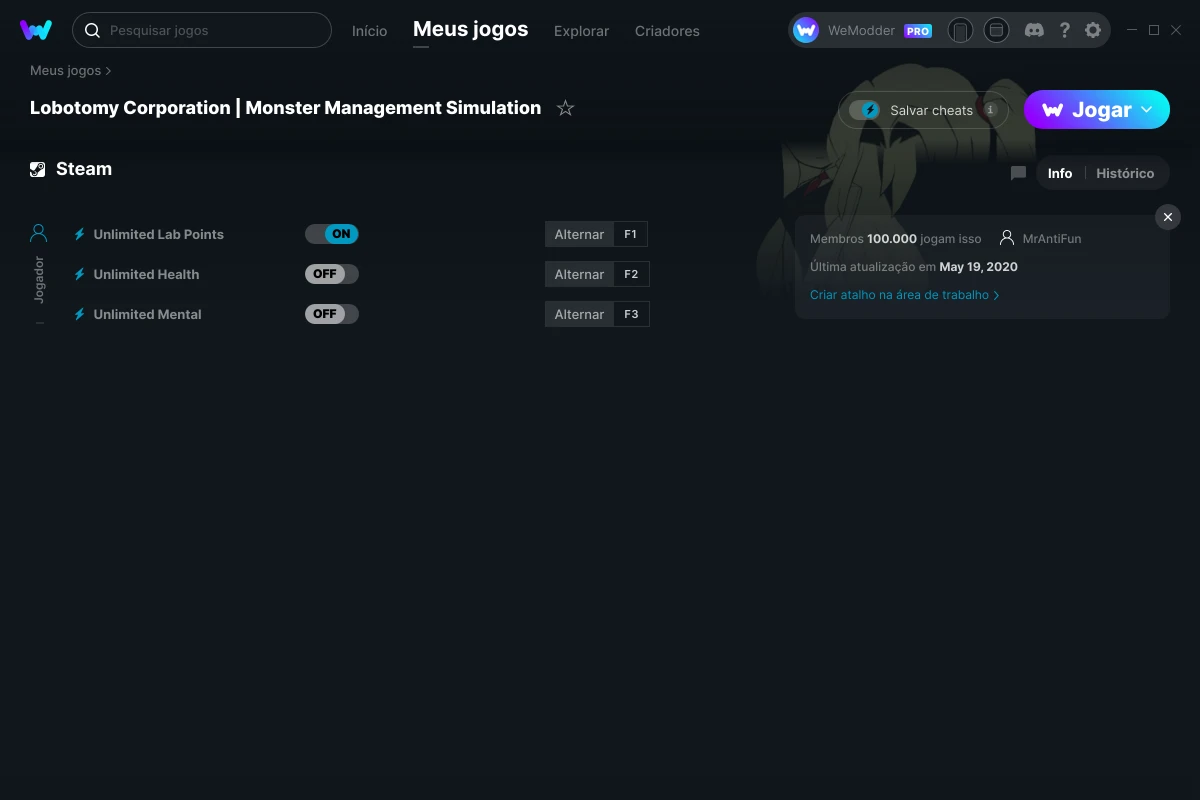Click the Unlimited Mental label
This screenshot has height=800, width=1200.
click(147, 314)
